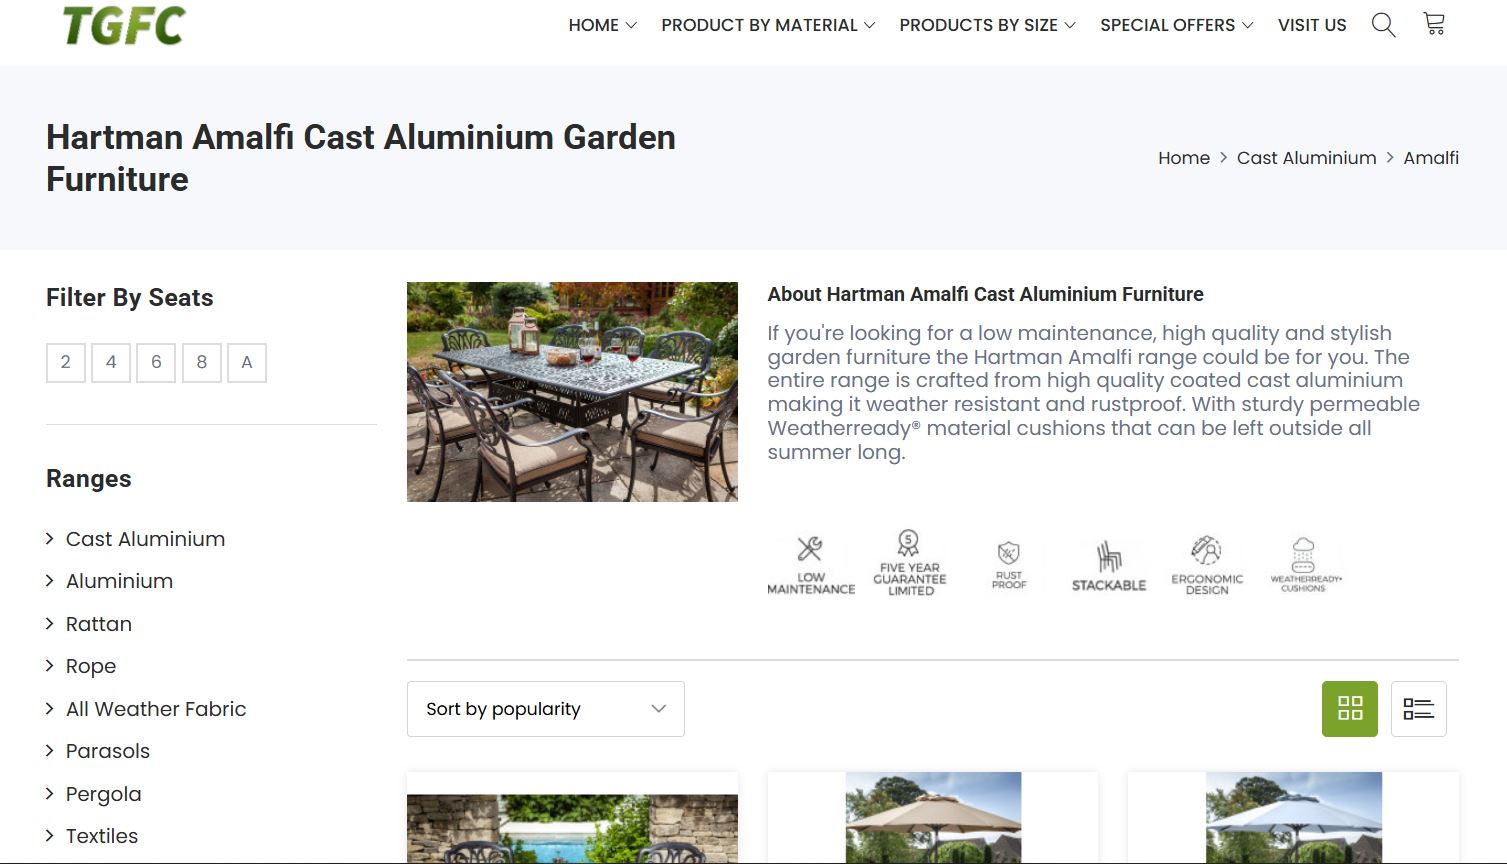Expand the Special Offers menu

click(x=1175, y=25)
